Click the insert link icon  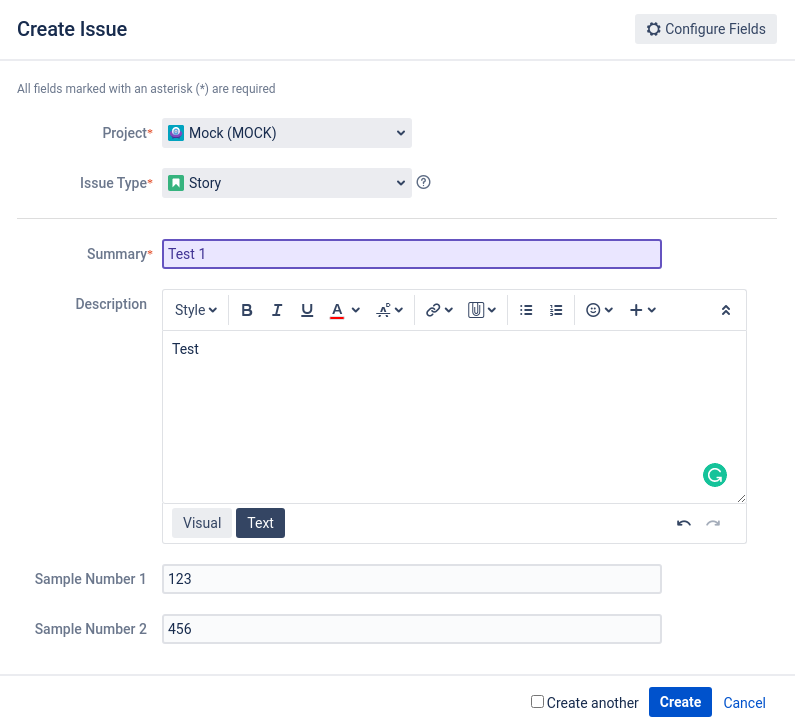433,310
